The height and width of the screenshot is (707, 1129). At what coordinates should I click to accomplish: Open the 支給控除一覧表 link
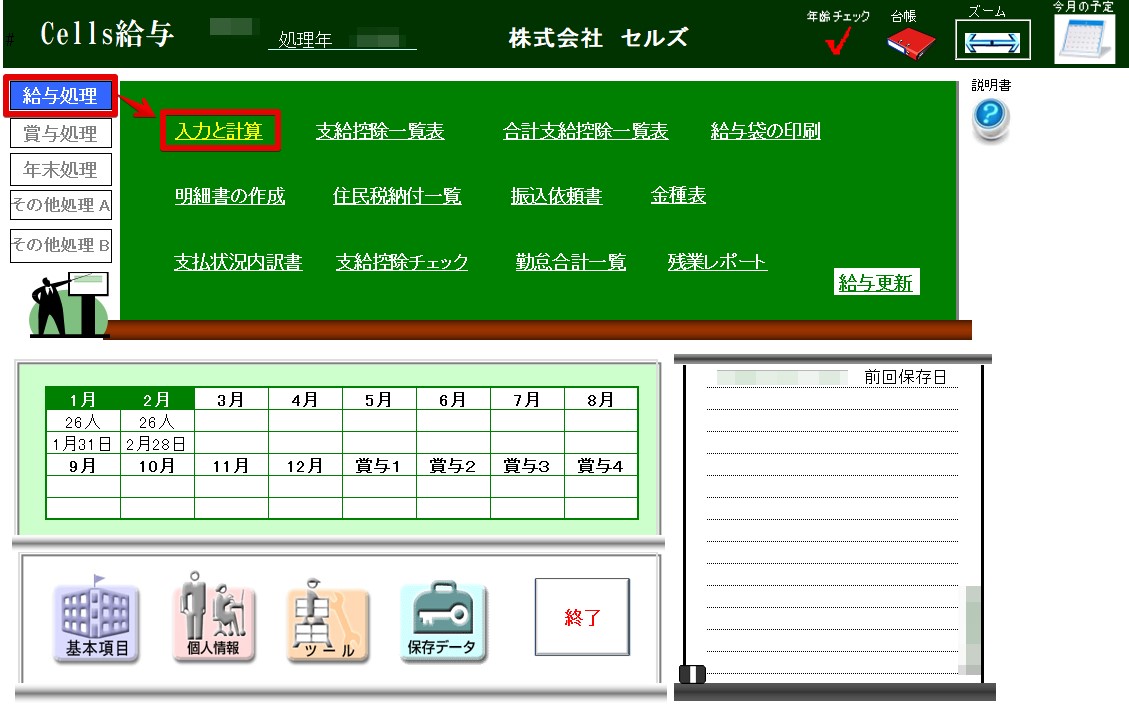[380, 132]
